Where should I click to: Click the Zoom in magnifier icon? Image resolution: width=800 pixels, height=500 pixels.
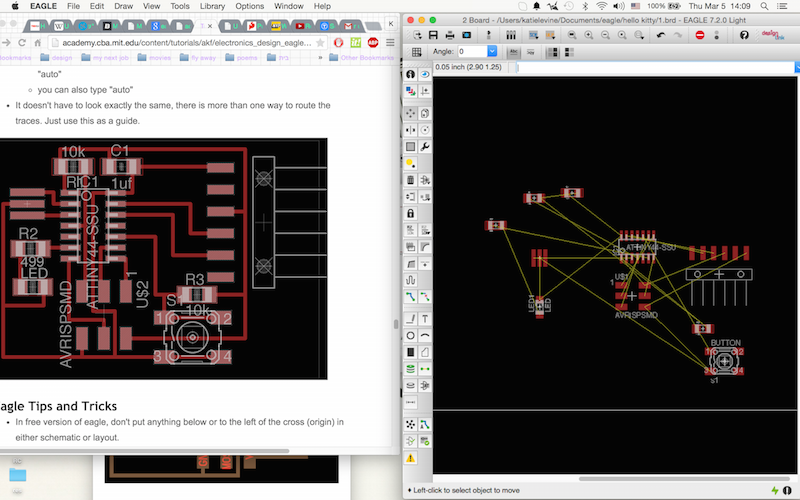[x=589, y=35]
